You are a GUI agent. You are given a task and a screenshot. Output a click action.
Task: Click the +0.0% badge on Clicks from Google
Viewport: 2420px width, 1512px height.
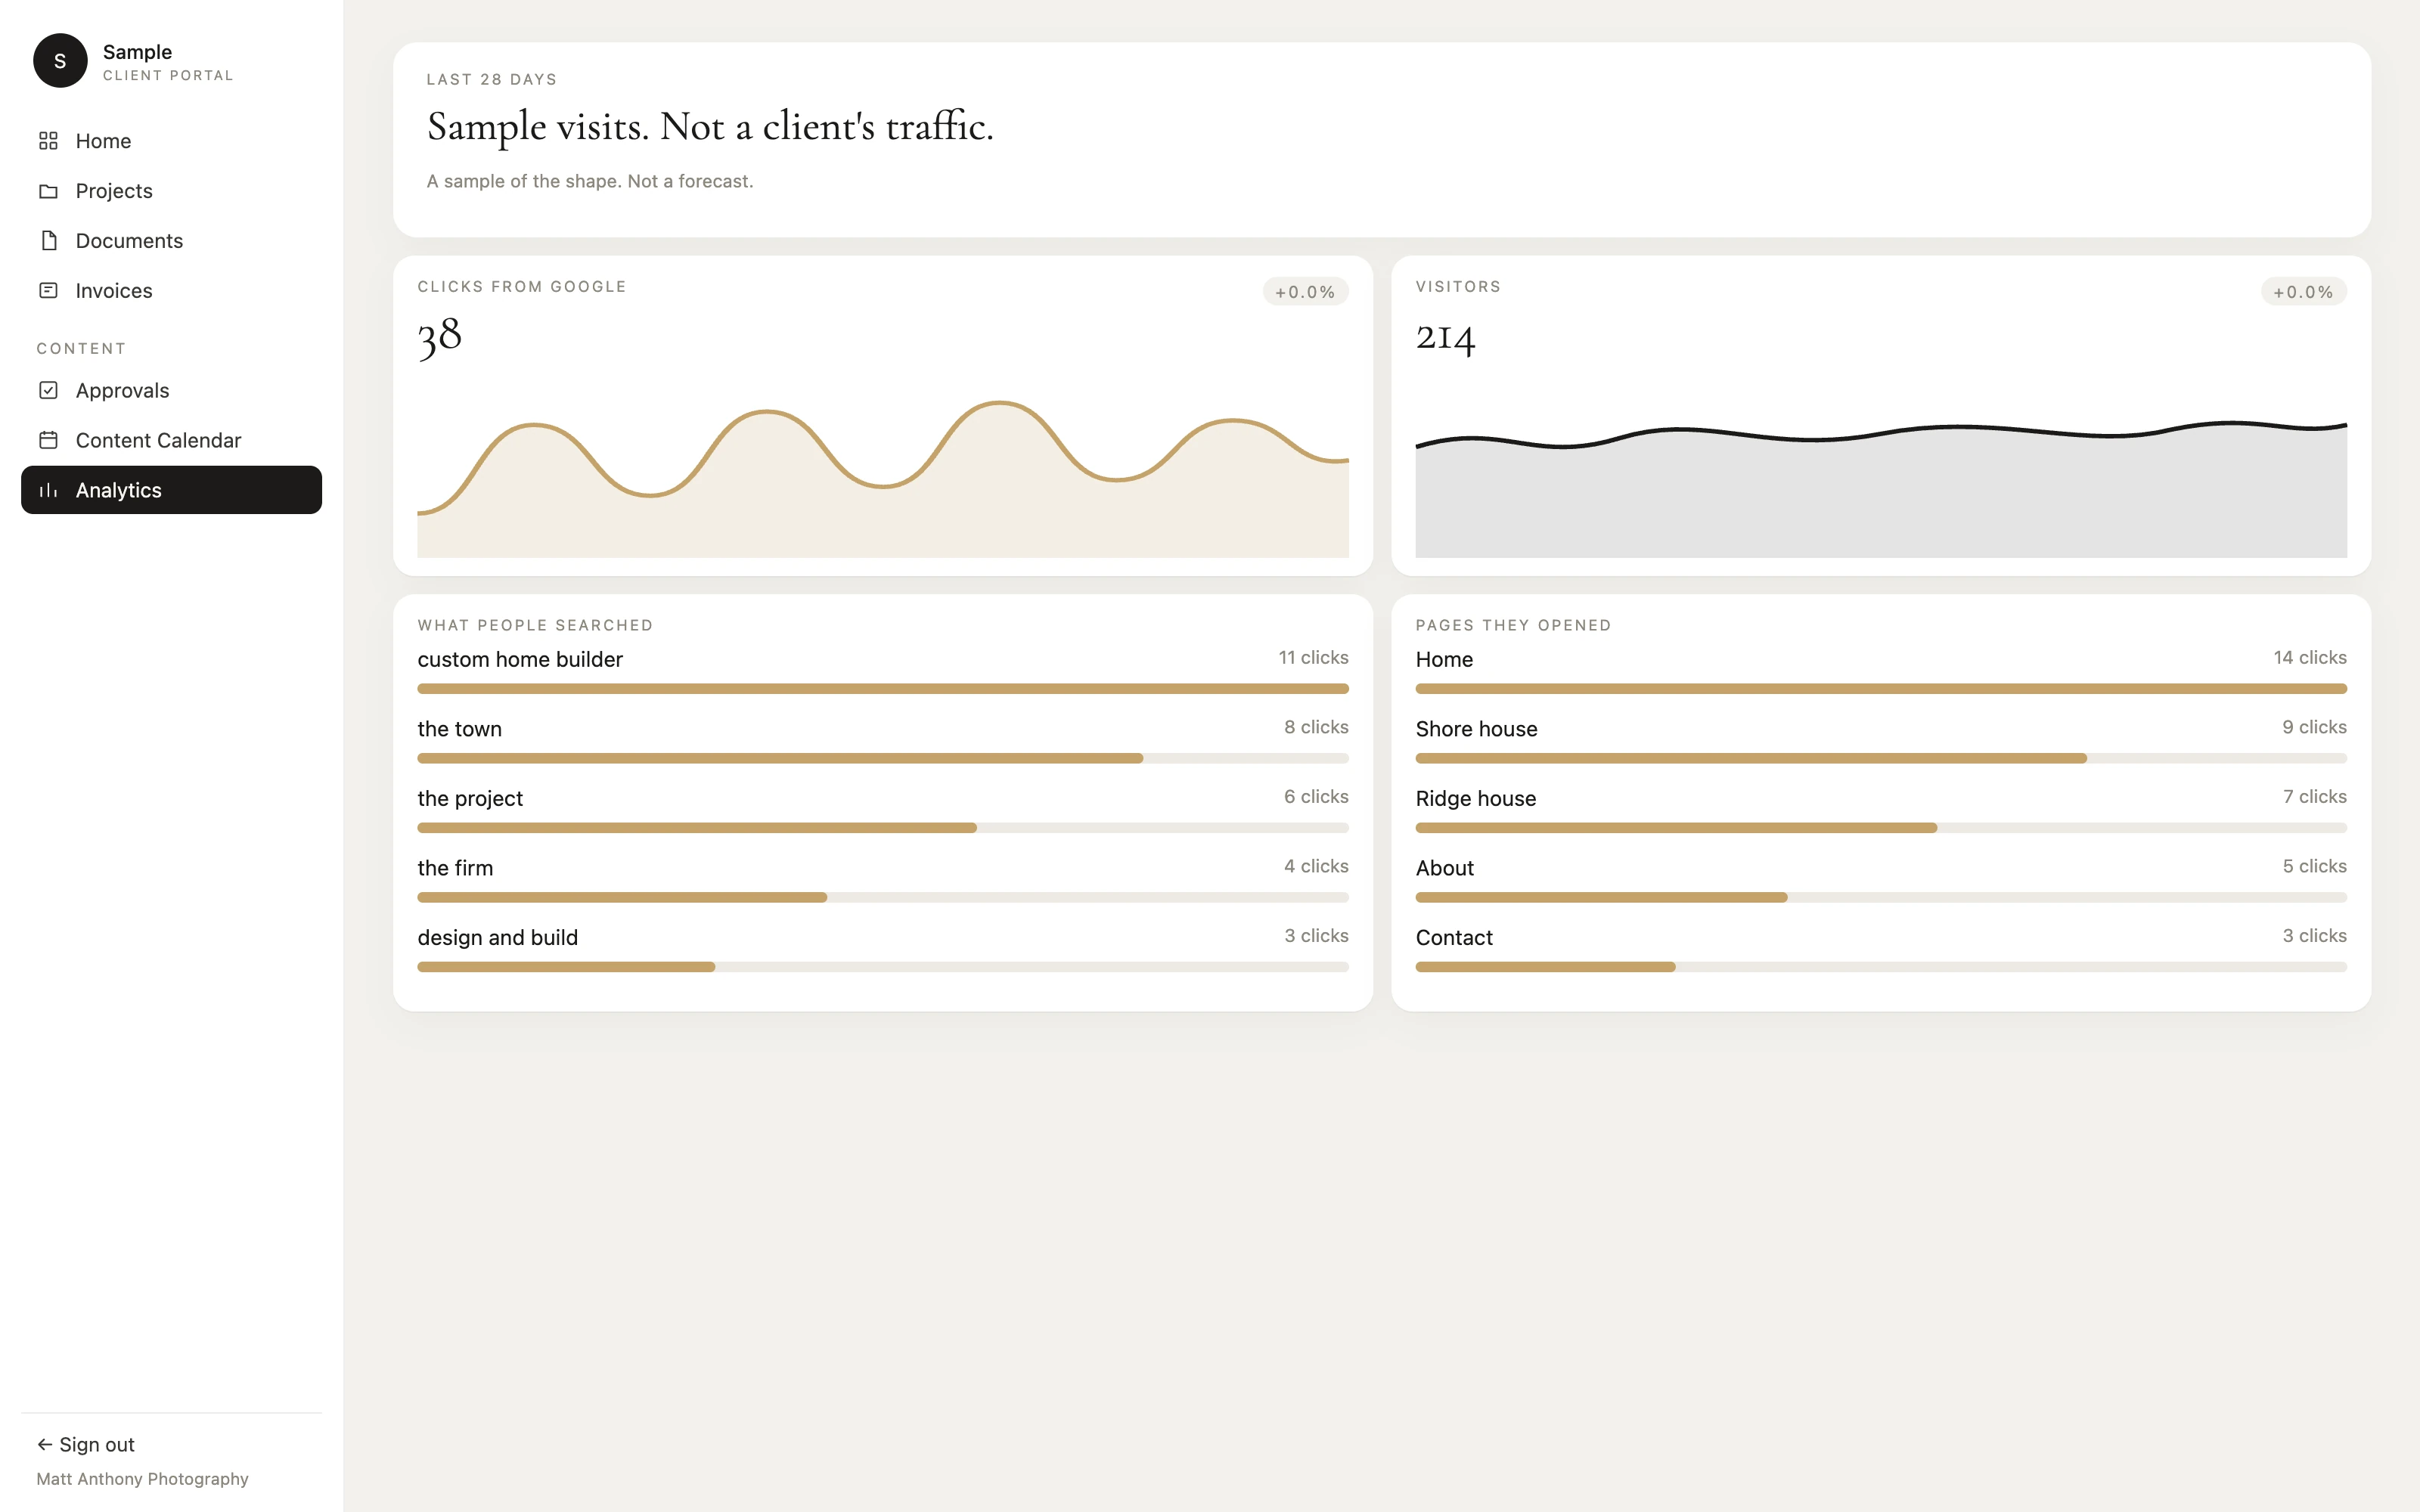tap(1305, 292)
